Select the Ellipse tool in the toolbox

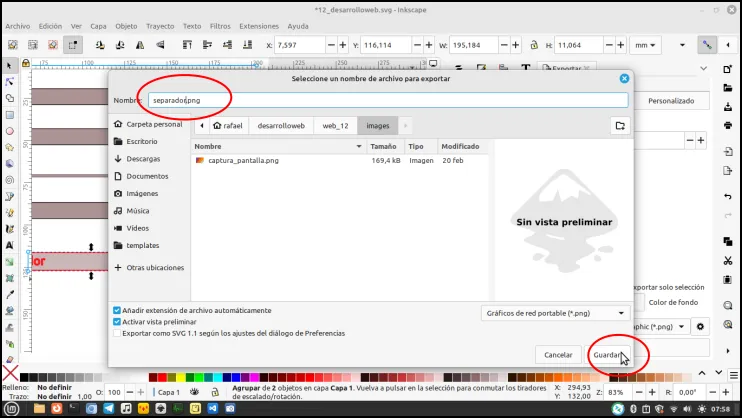pyautogui.click(x=9, y=131)
